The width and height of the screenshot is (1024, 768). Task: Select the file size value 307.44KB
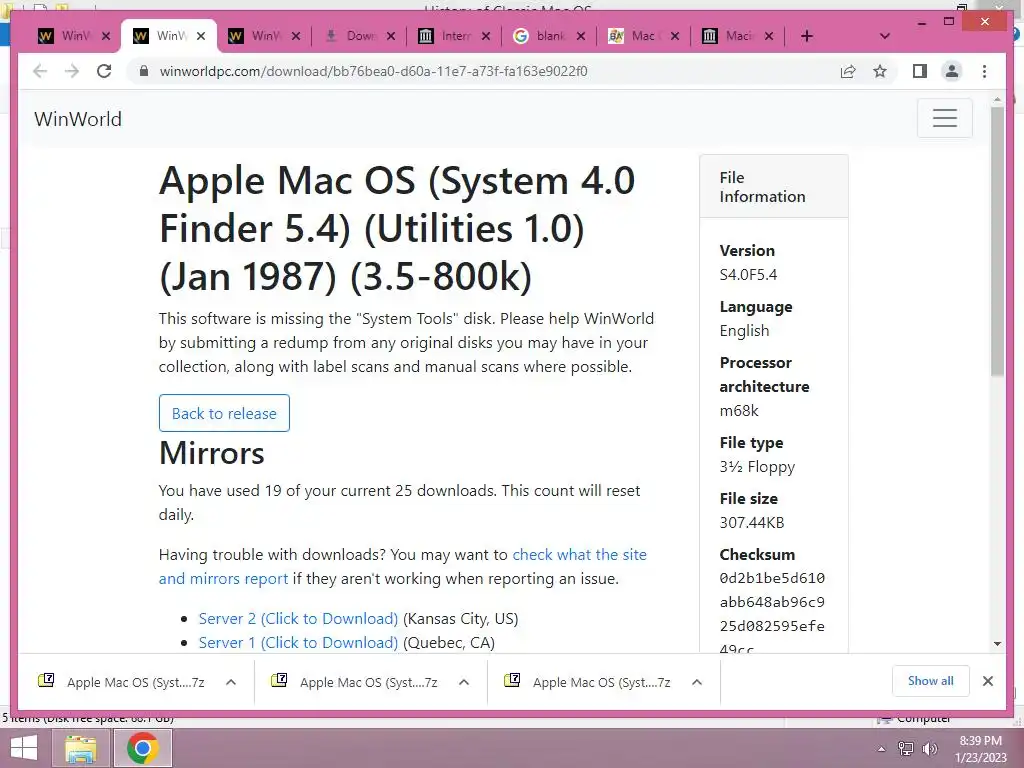752,522
